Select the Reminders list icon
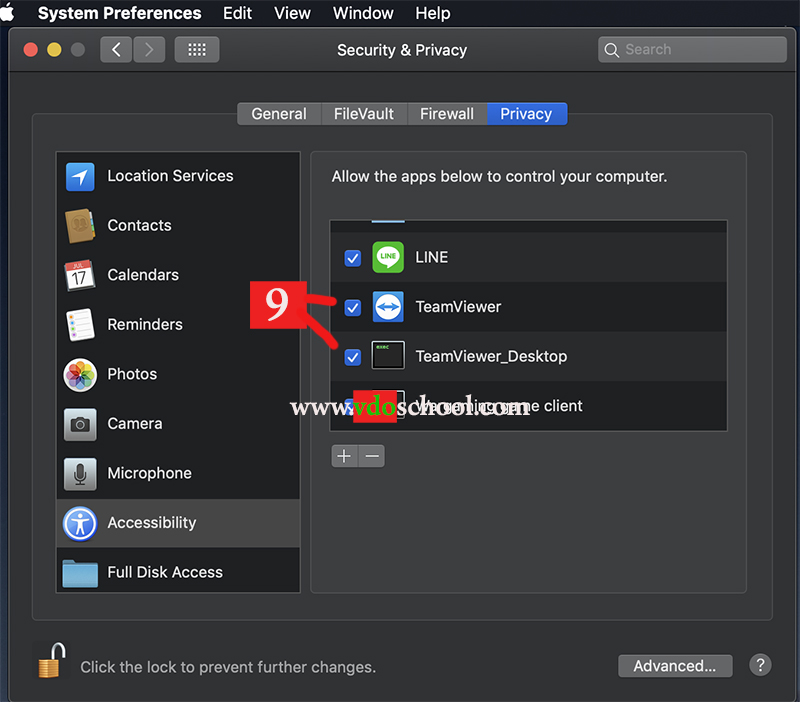Viewport: 800px width, 702px height. coord(80,324)
